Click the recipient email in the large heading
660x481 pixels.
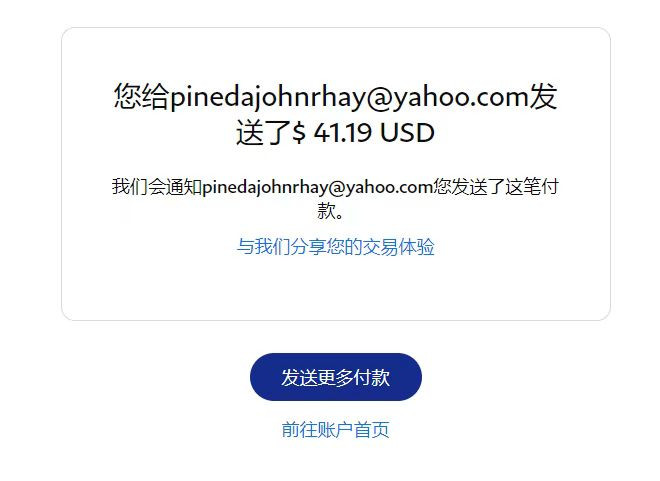349,97
